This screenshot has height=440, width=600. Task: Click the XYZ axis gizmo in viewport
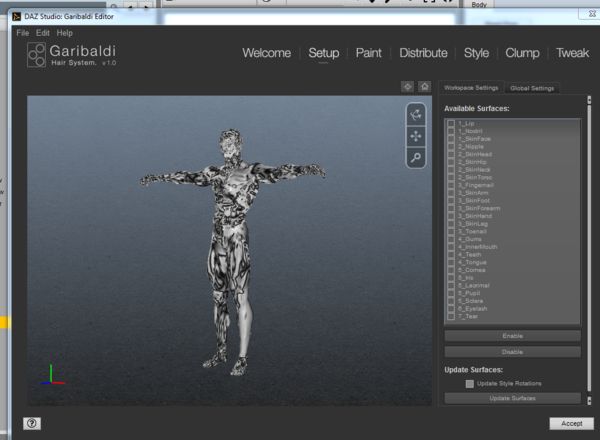[x=52, y=375]
